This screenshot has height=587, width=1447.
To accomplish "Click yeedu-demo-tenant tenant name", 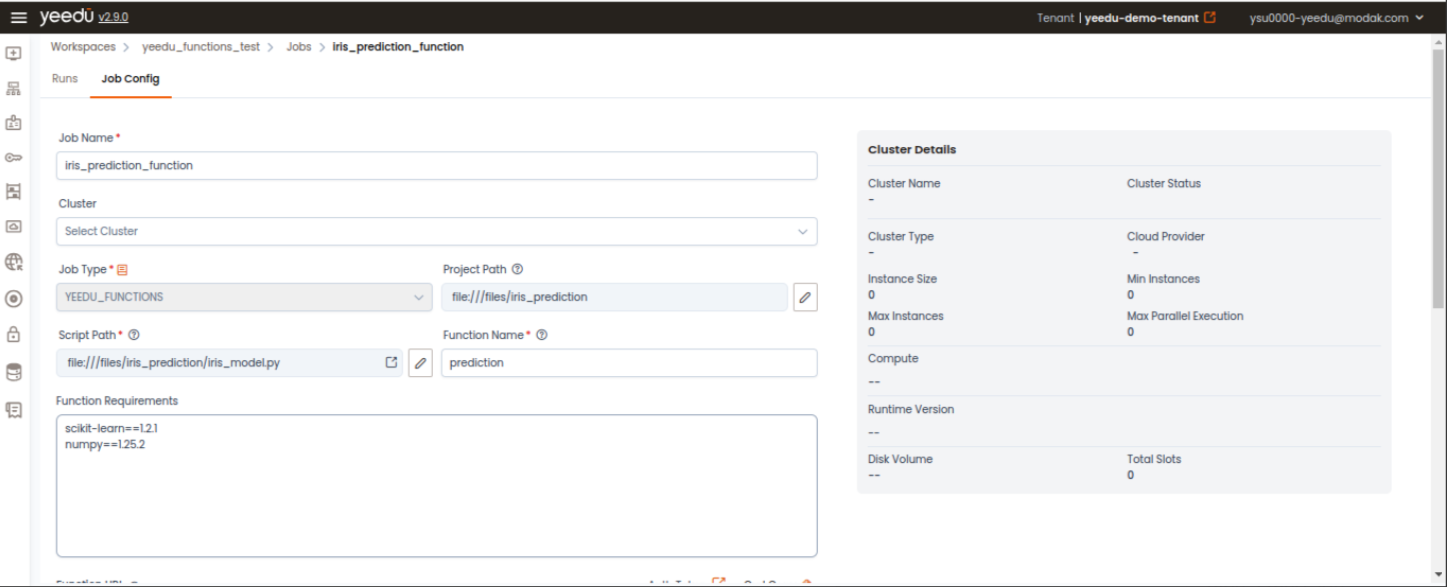I will point(1141,18).
